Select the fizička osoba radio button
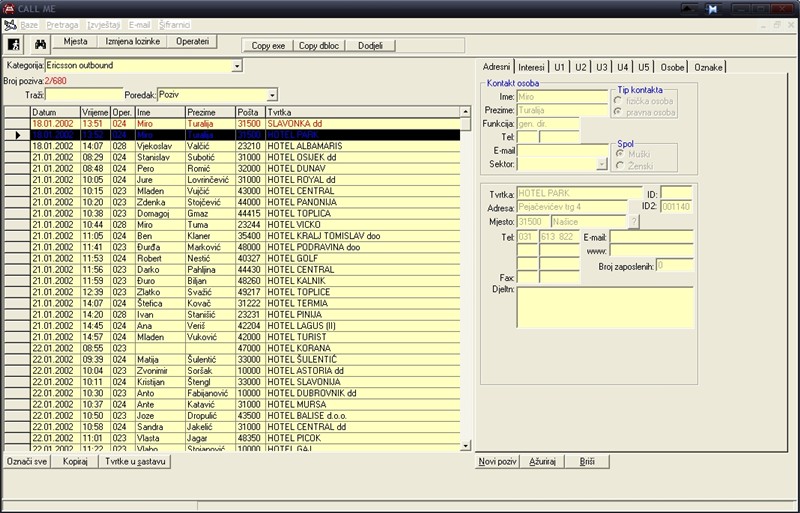Image resolution: width=800 pixels, height=513 pixels. [618, 101]
